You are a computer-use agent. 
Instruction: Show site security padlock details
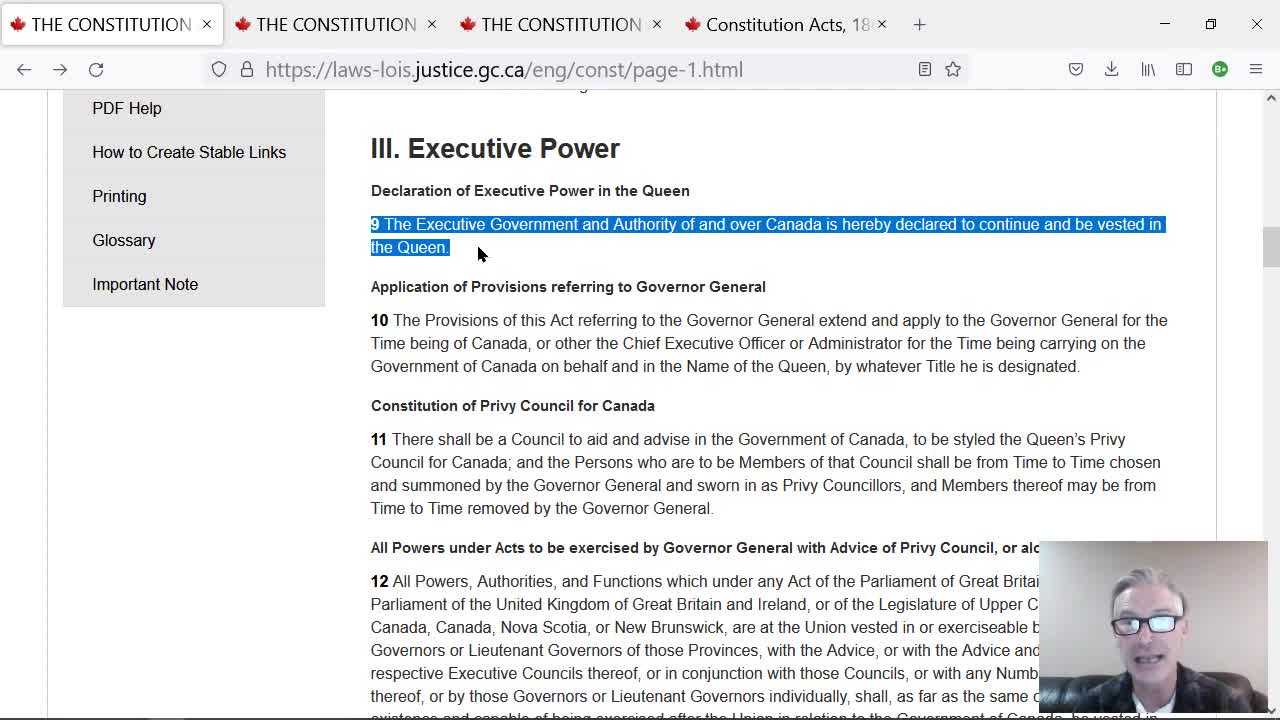247,69
